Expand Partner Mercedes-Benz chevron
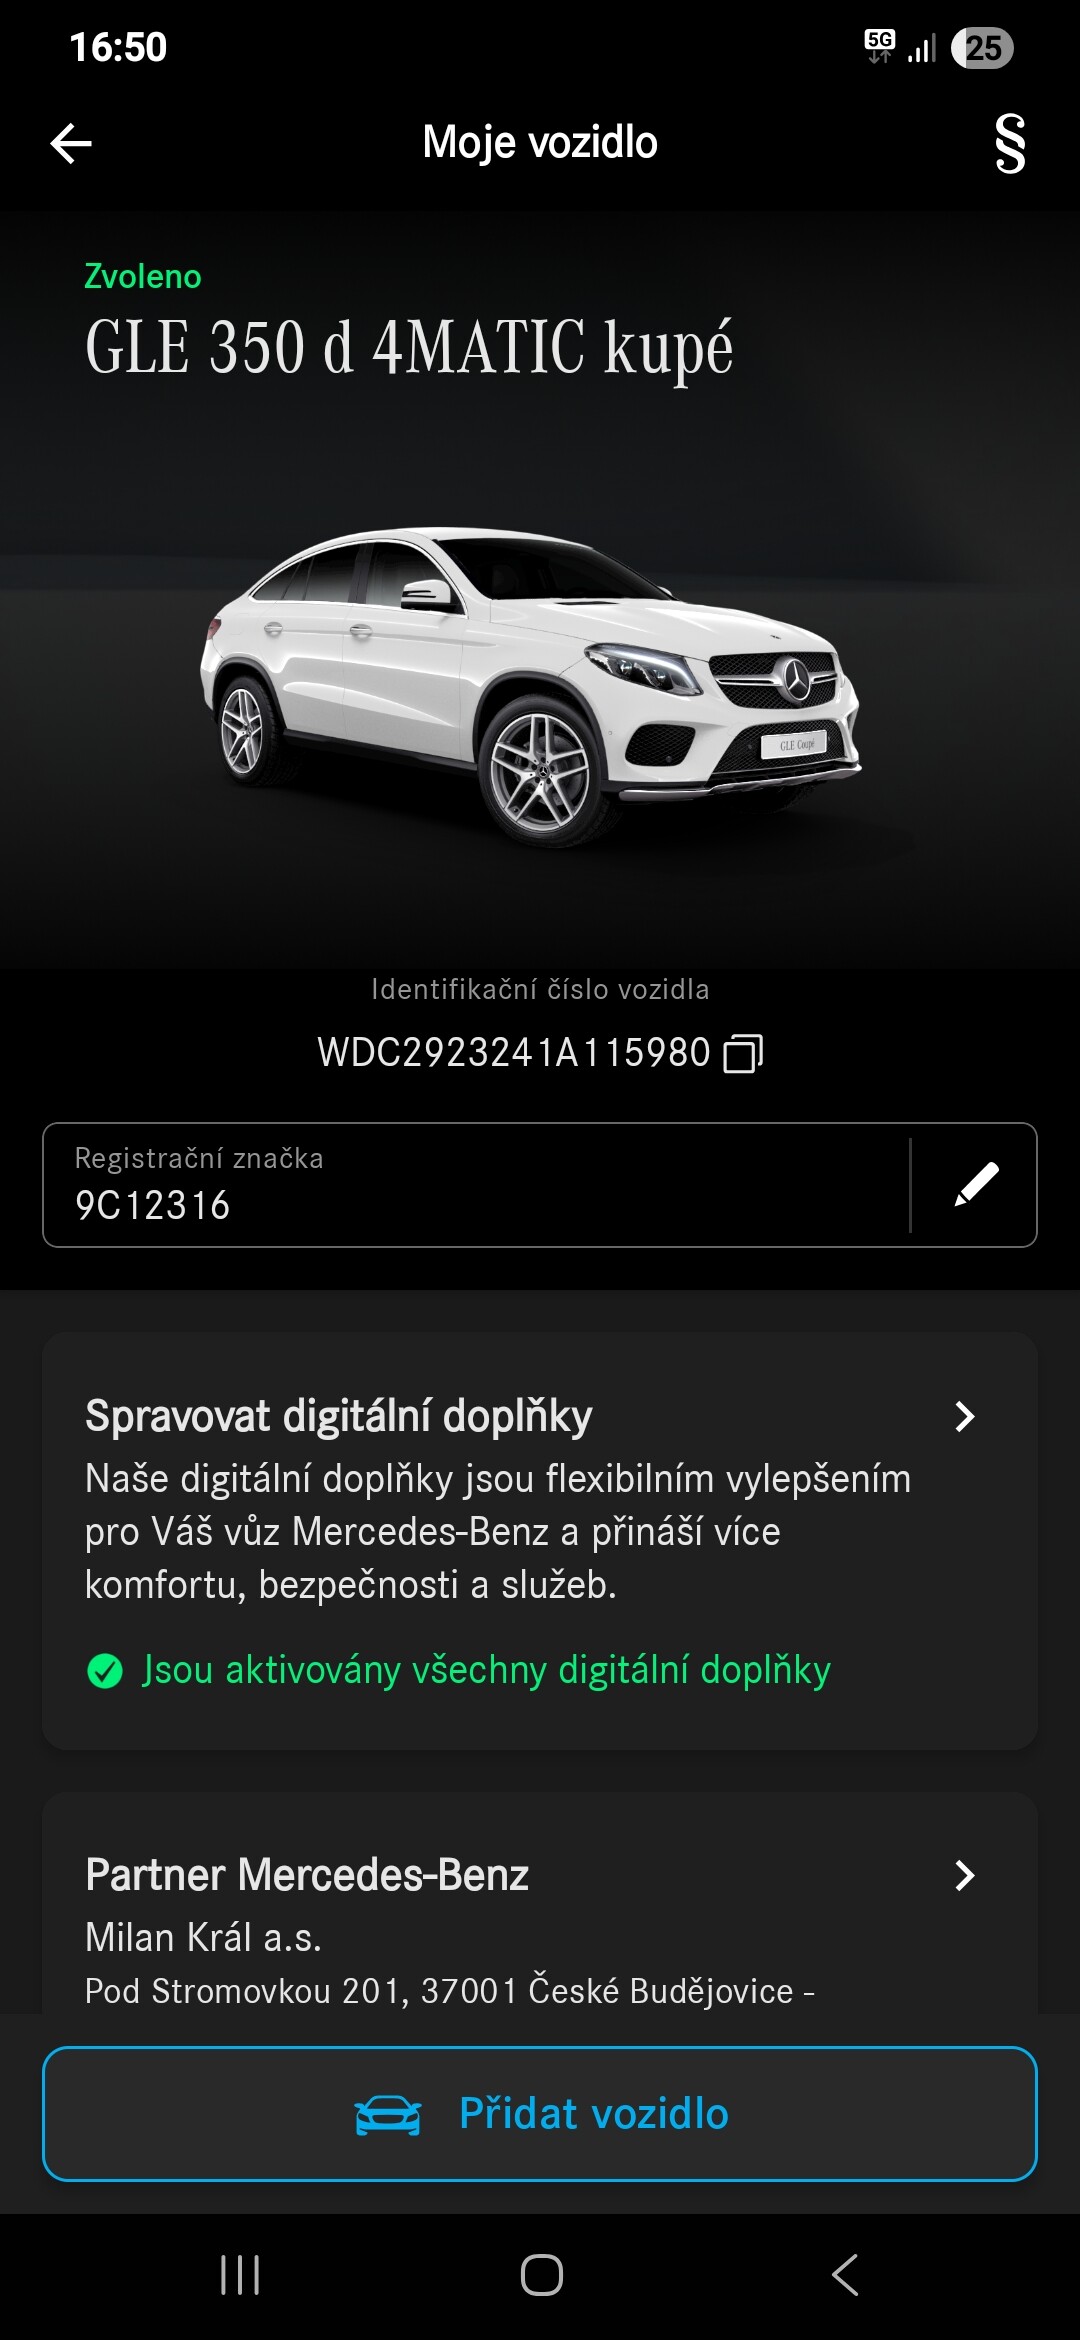The width and height of the screenshot is (1080, 2340). [x=964, y=1875]
